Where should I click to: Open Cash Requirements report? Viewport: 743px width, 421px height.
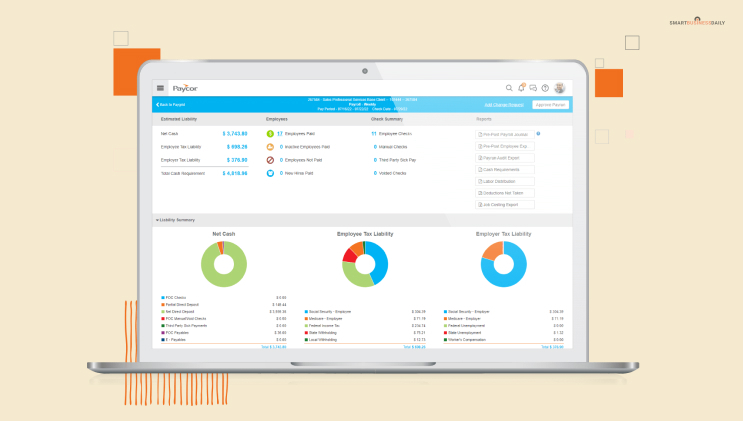(x=505, y=170)
